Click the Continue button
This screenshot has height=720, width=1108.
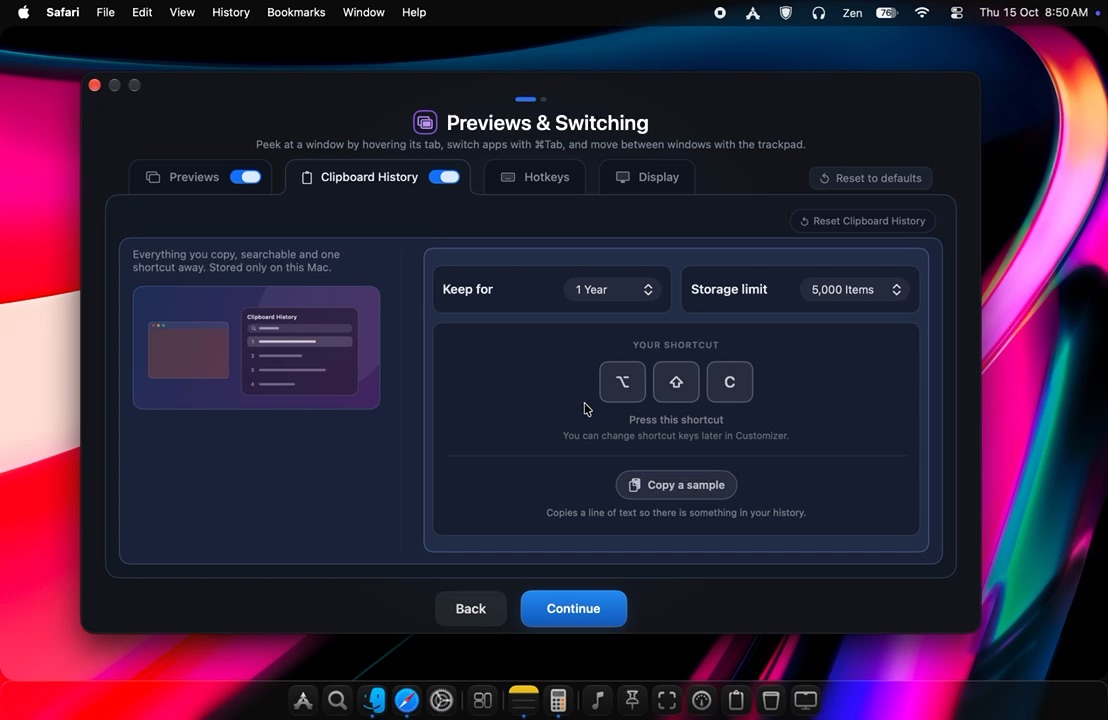(x=574, y=608)
